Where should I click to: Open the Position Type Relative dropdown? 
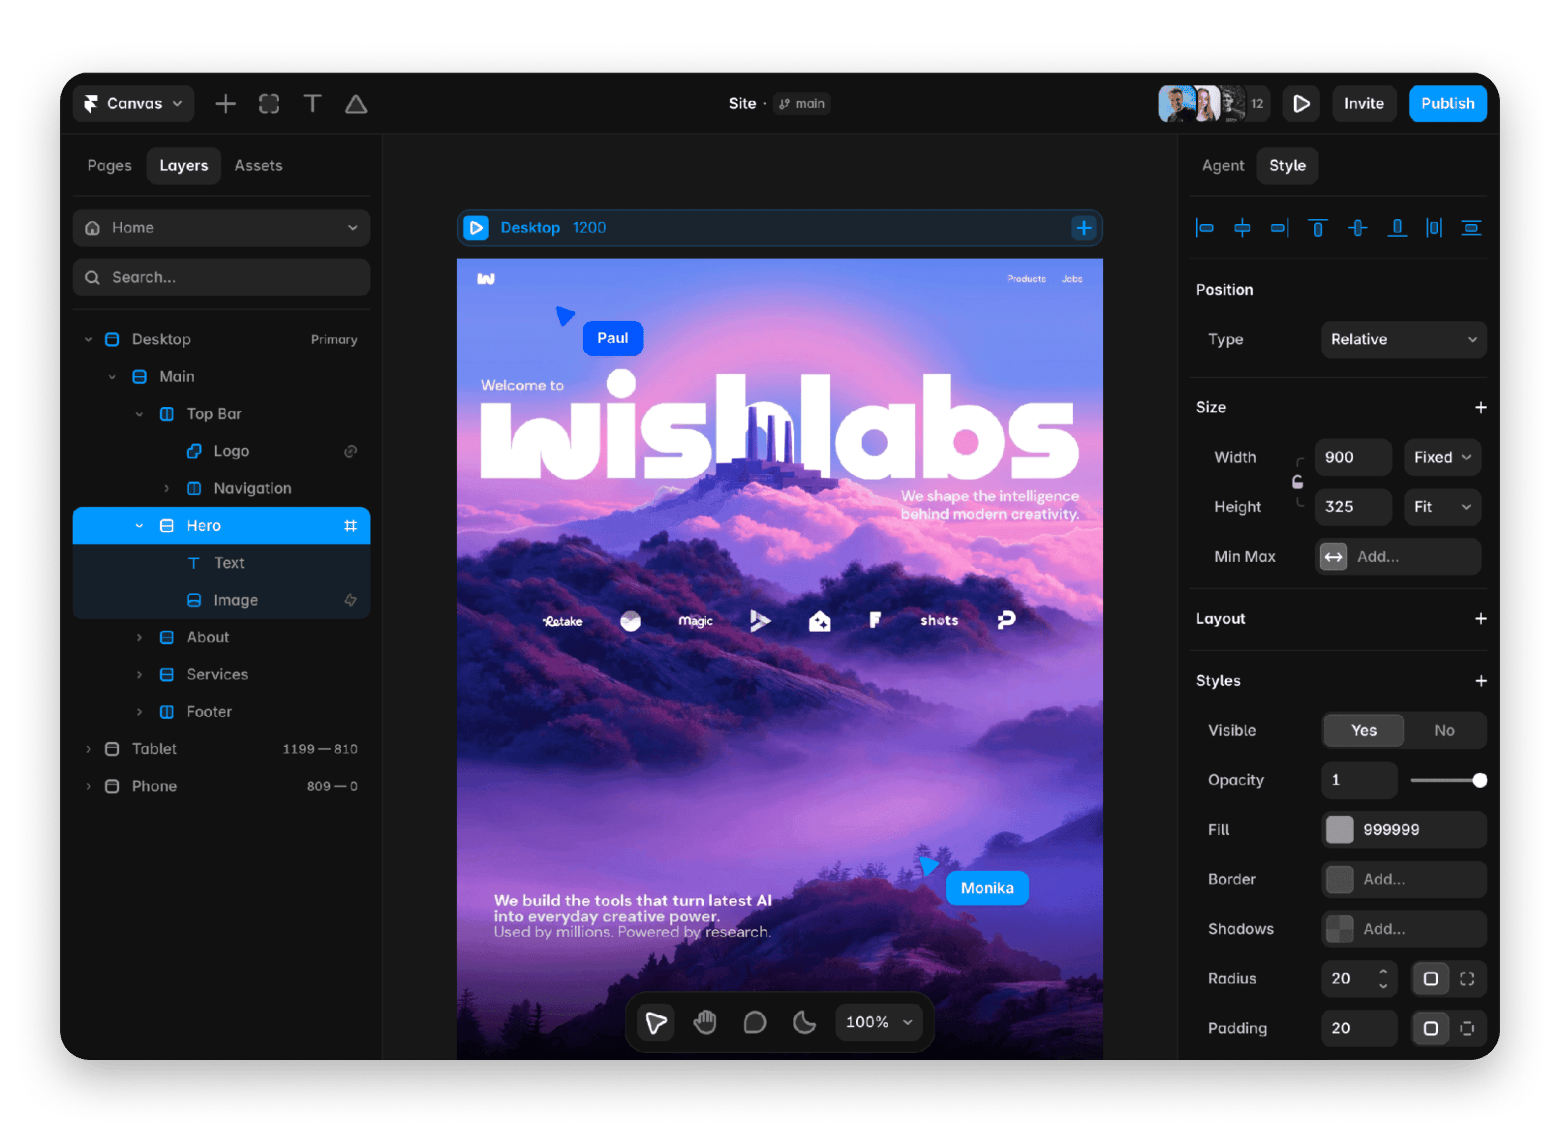pos(1404,340)
